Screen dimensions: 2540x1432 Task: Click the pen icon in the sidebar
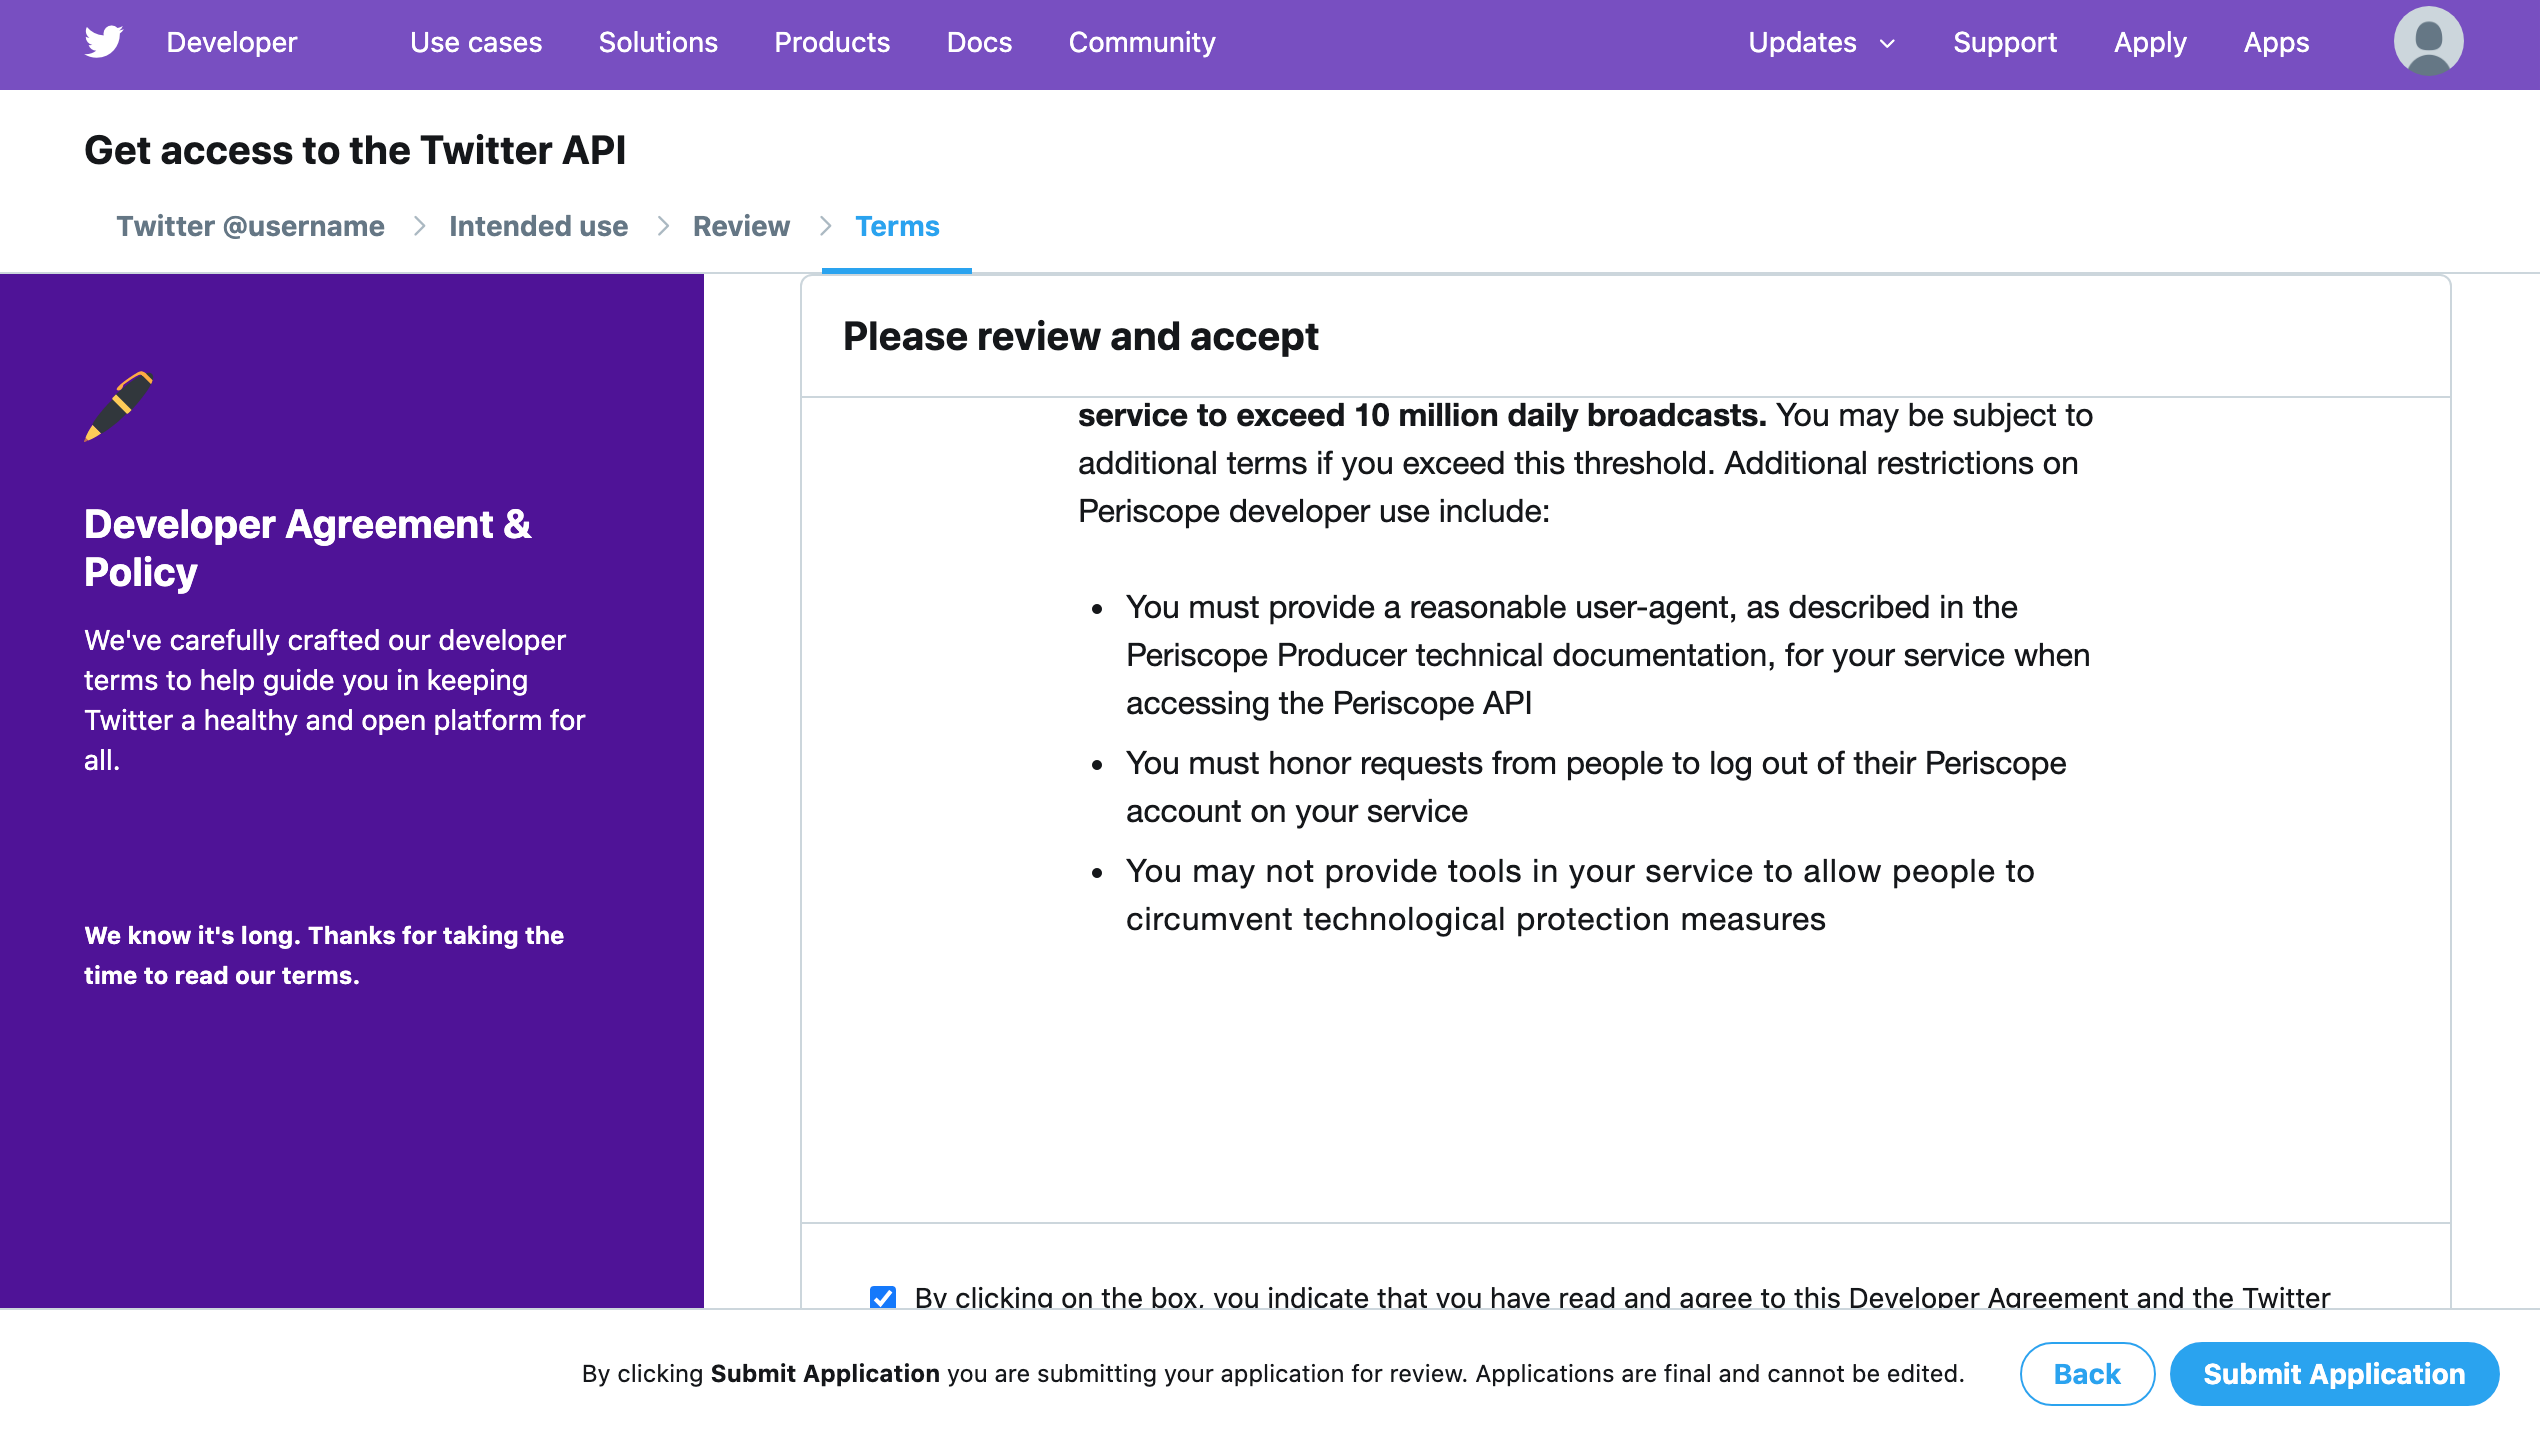tap(119, 406)
